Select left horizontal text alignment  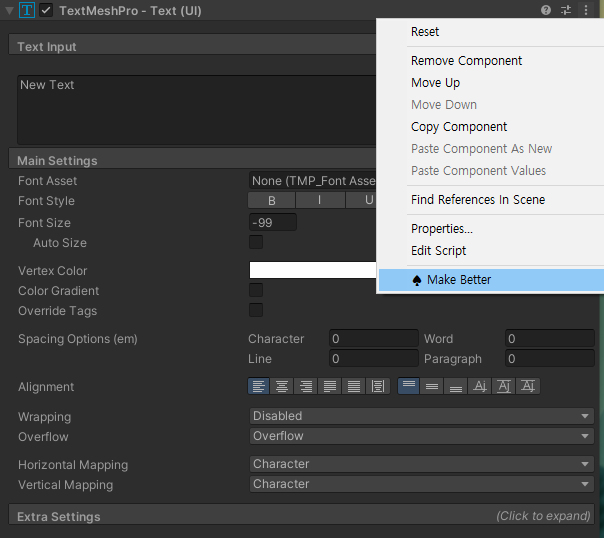258,386
